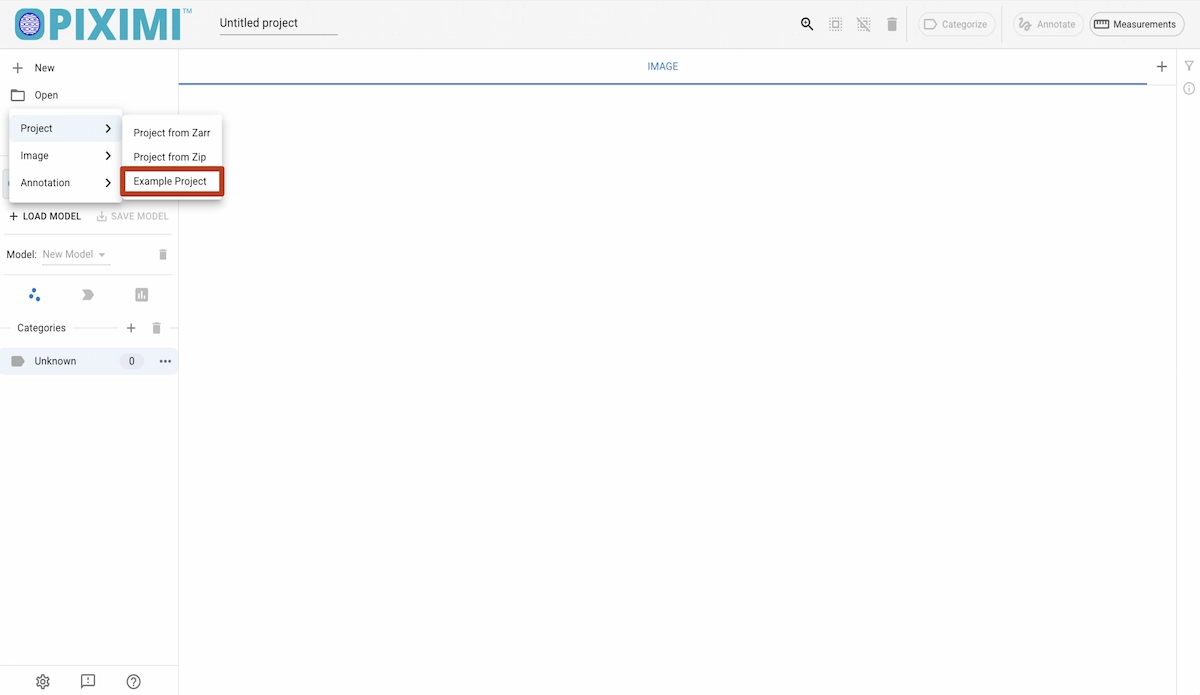This screenshot has height=695, width=1200.
Task: Choose Project from Zip
Action: (172, 157)
